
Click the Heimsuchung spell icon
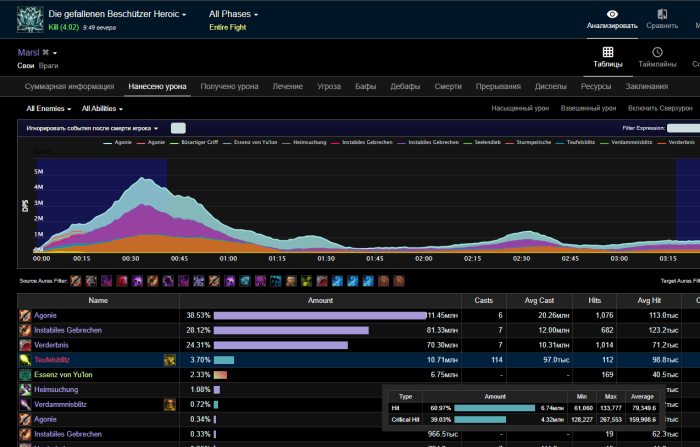coord(25,389)
